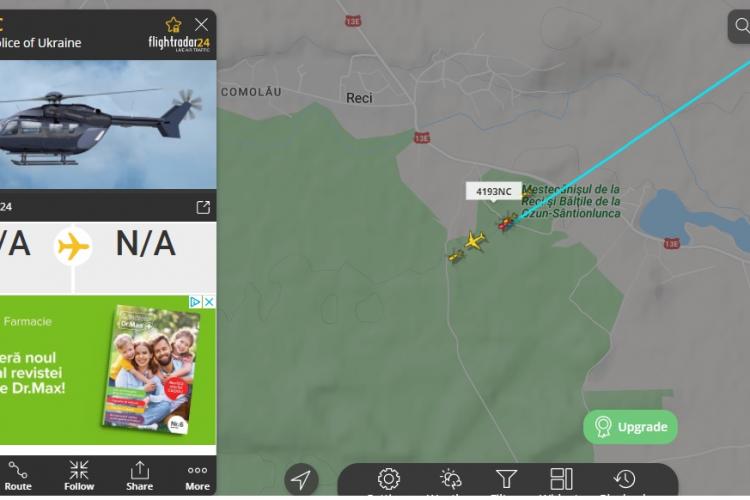750x500 pixels.
Task: Share this flight
Action: pyautogui.click(x=139, y=476)
